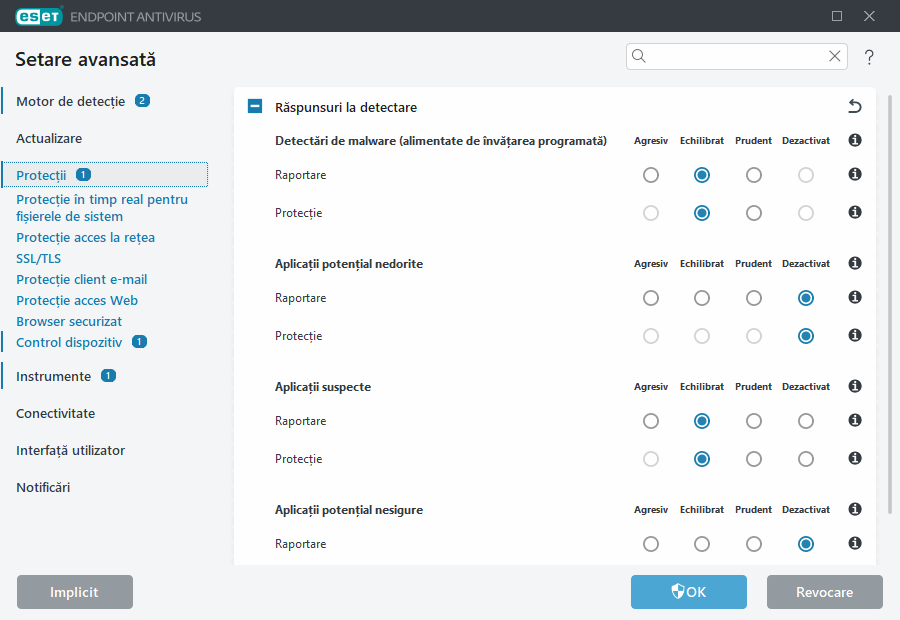
Task: Open info icon for Detectări de malware header
Action: tap(854, 141)
